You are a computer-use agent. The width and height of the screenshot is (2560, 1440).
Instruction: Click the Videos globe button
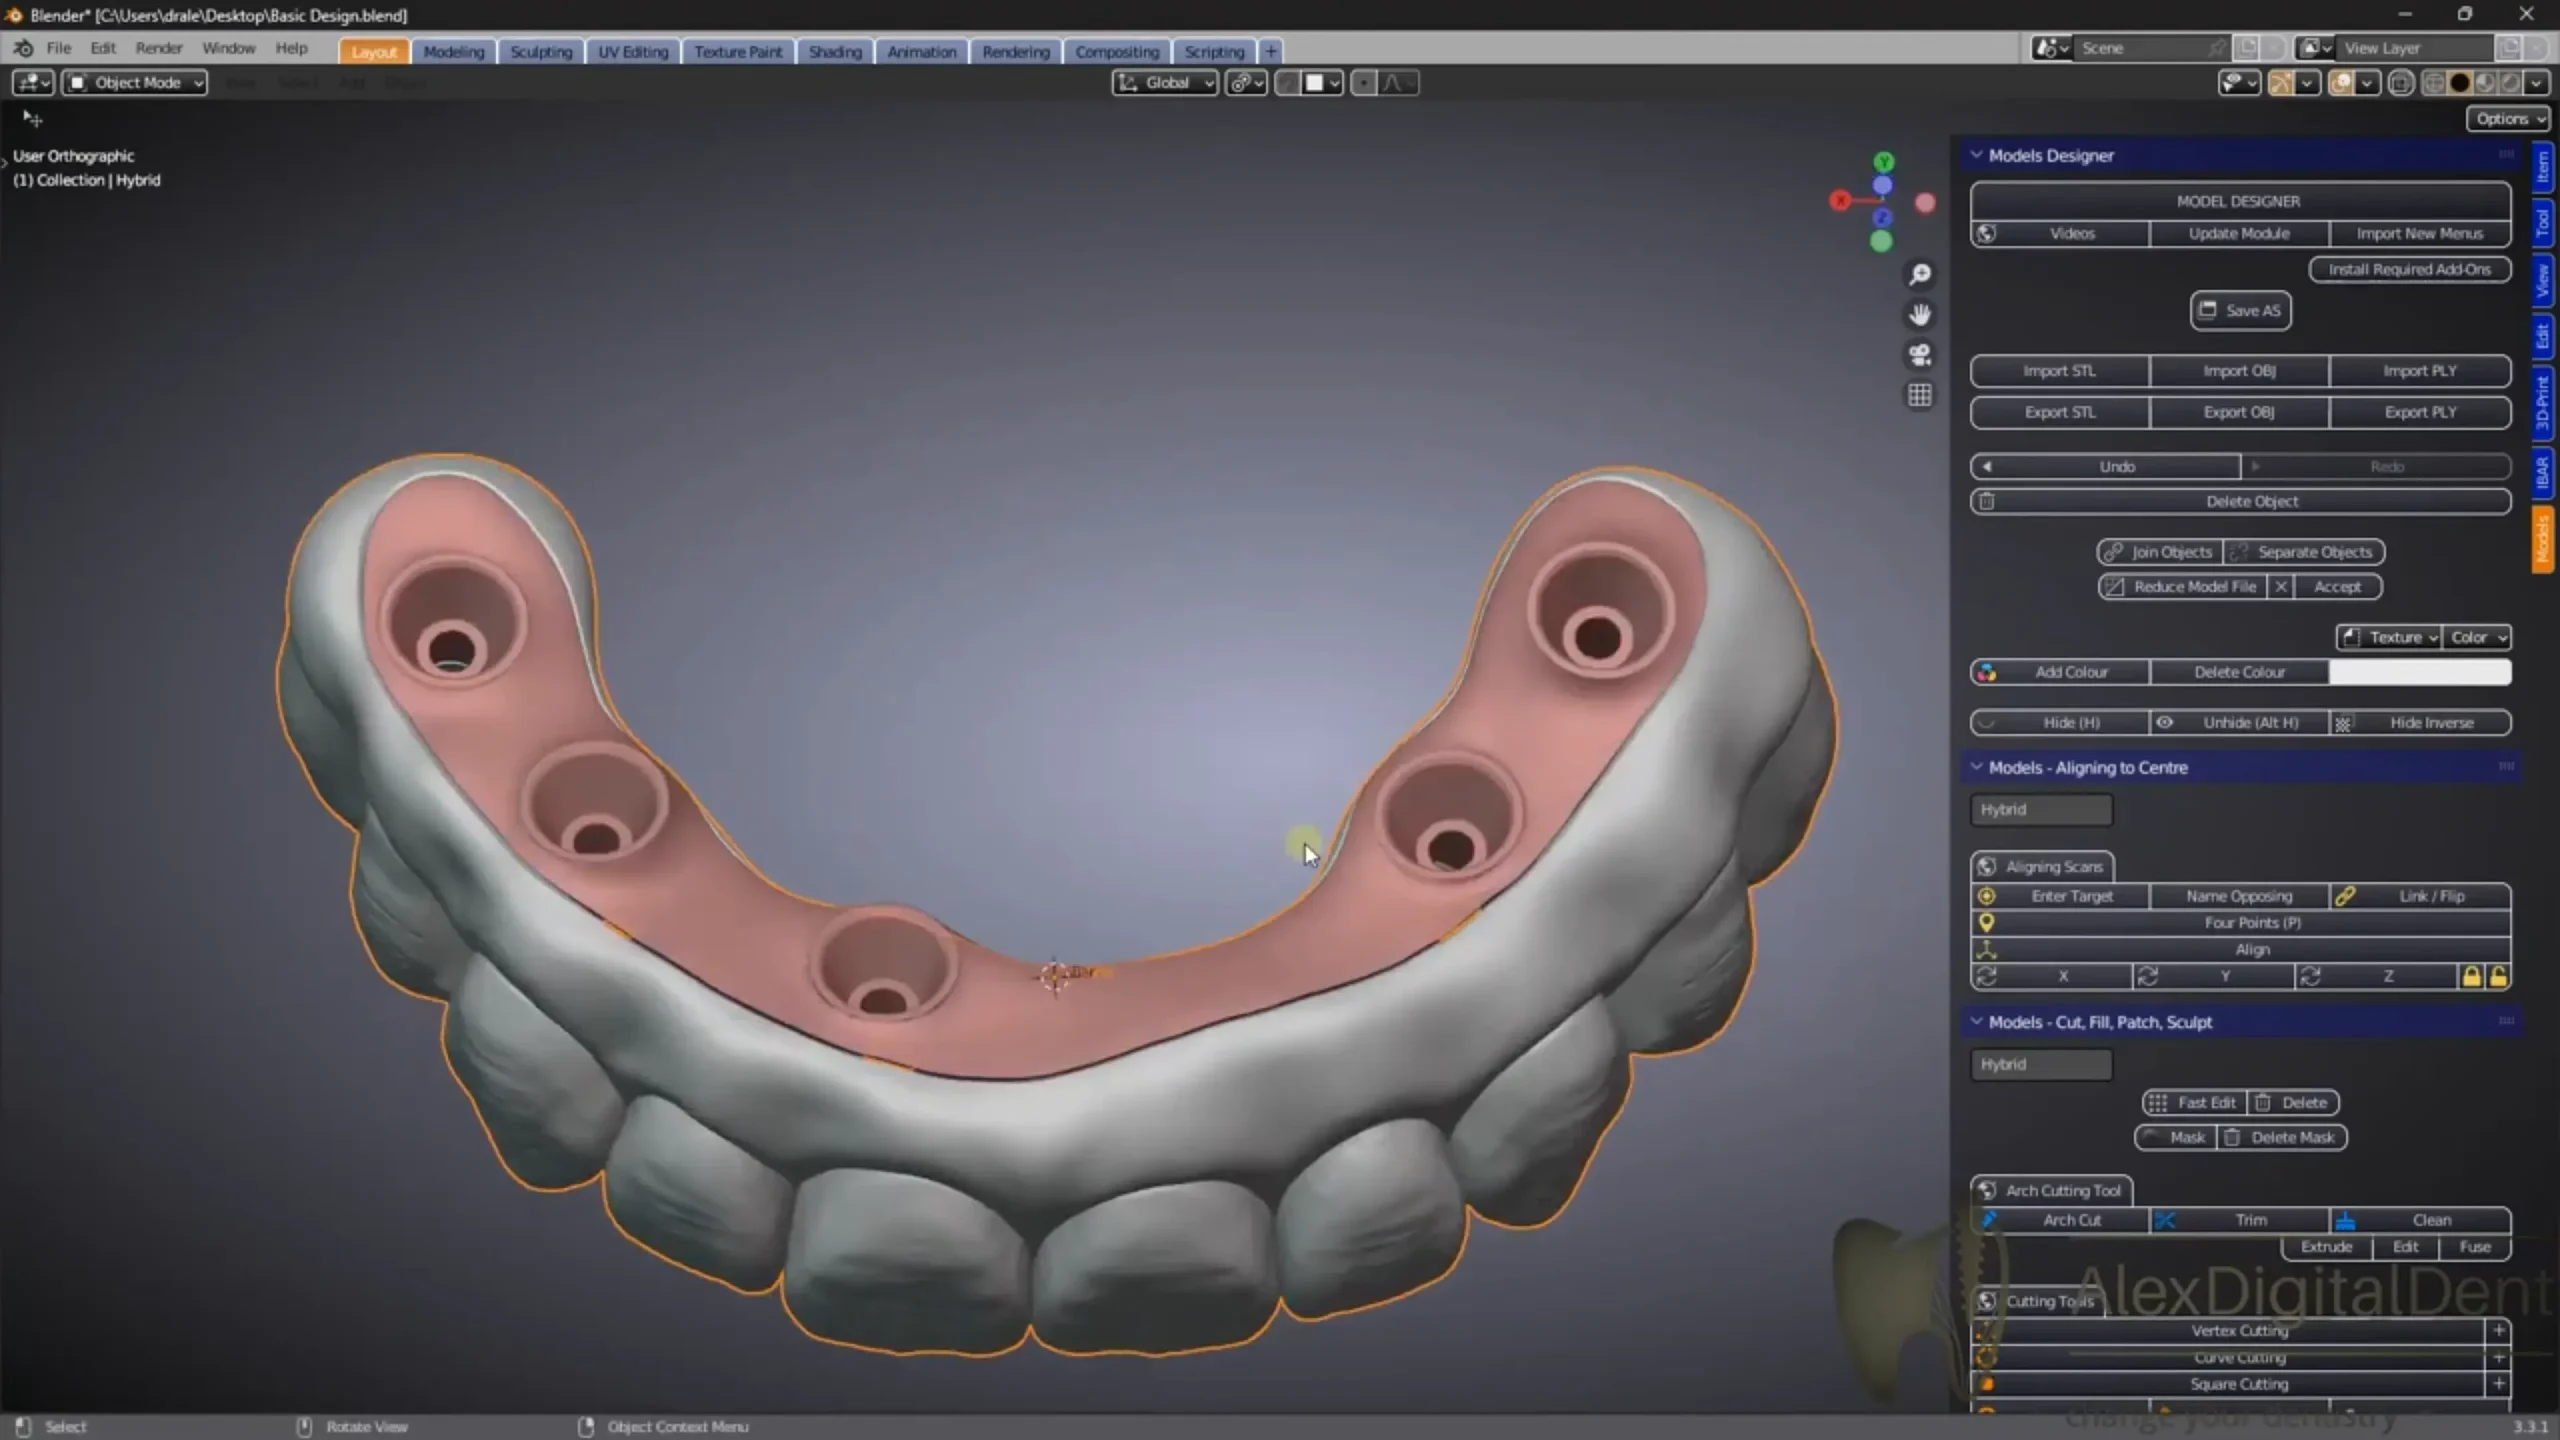[x=2060, y=233]
